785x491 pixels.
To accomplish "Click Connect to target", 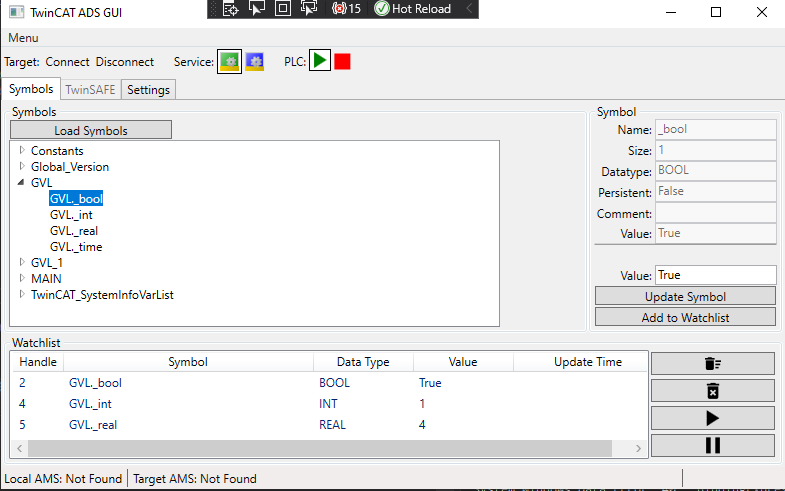I will pyautogui.click(x=67, y=62).
